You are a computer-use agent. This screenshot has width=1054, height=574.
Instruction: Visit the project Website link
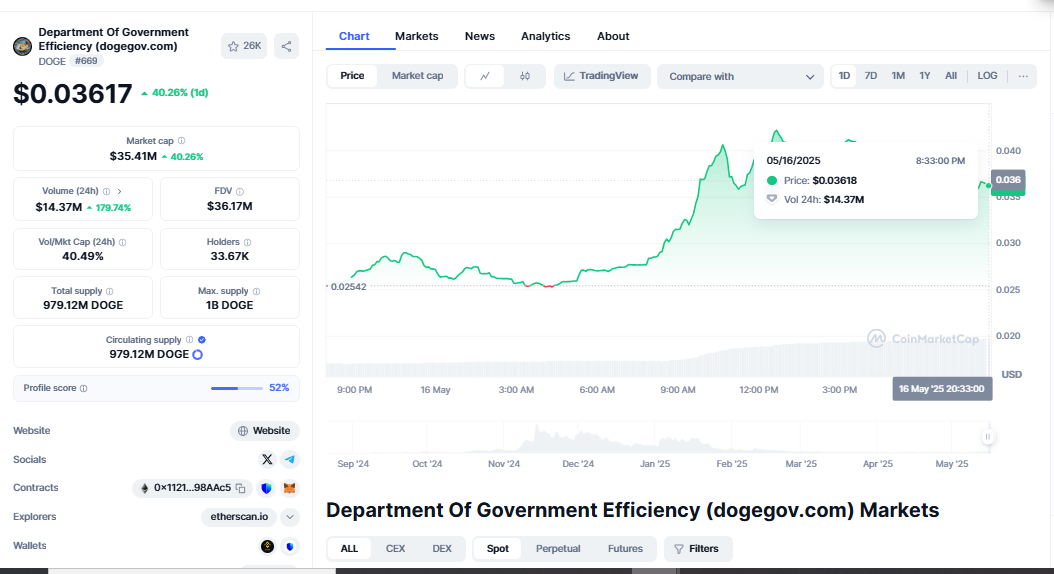click(265, 431)
